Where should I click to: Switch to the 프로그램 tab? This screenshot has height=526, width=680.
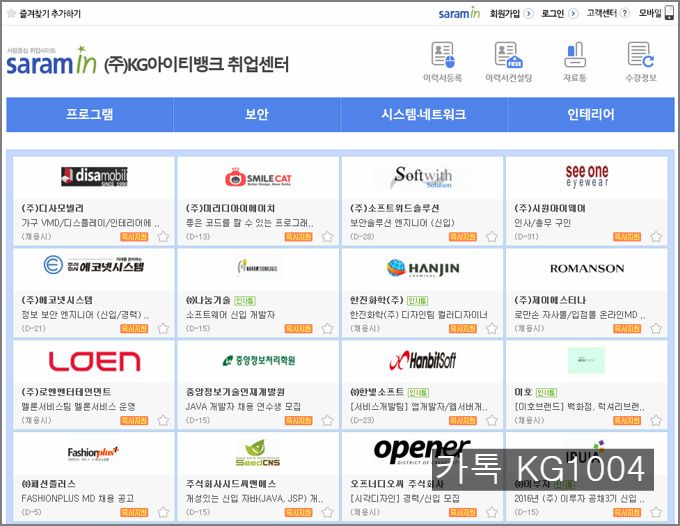[90, 114]
